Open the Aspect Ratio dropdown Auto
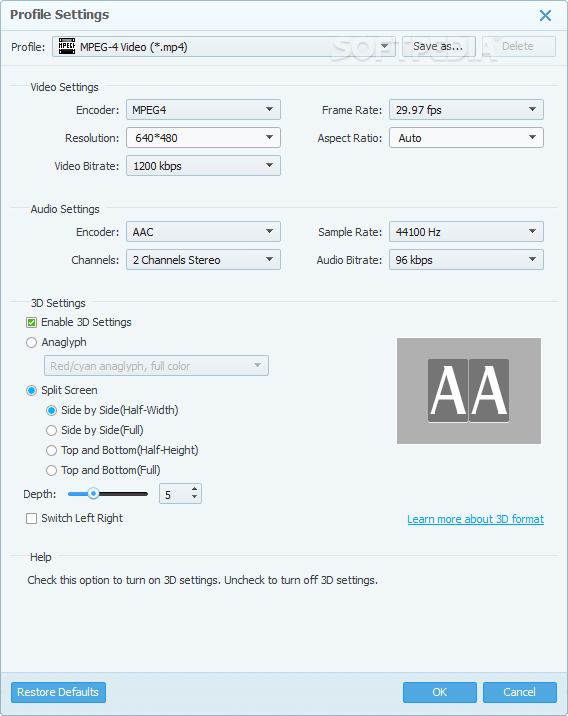 click(466, 137)
